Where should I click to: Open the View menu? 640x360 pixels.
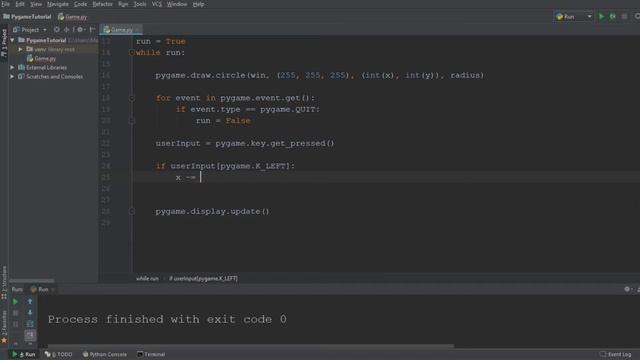(x=36, y=4)
